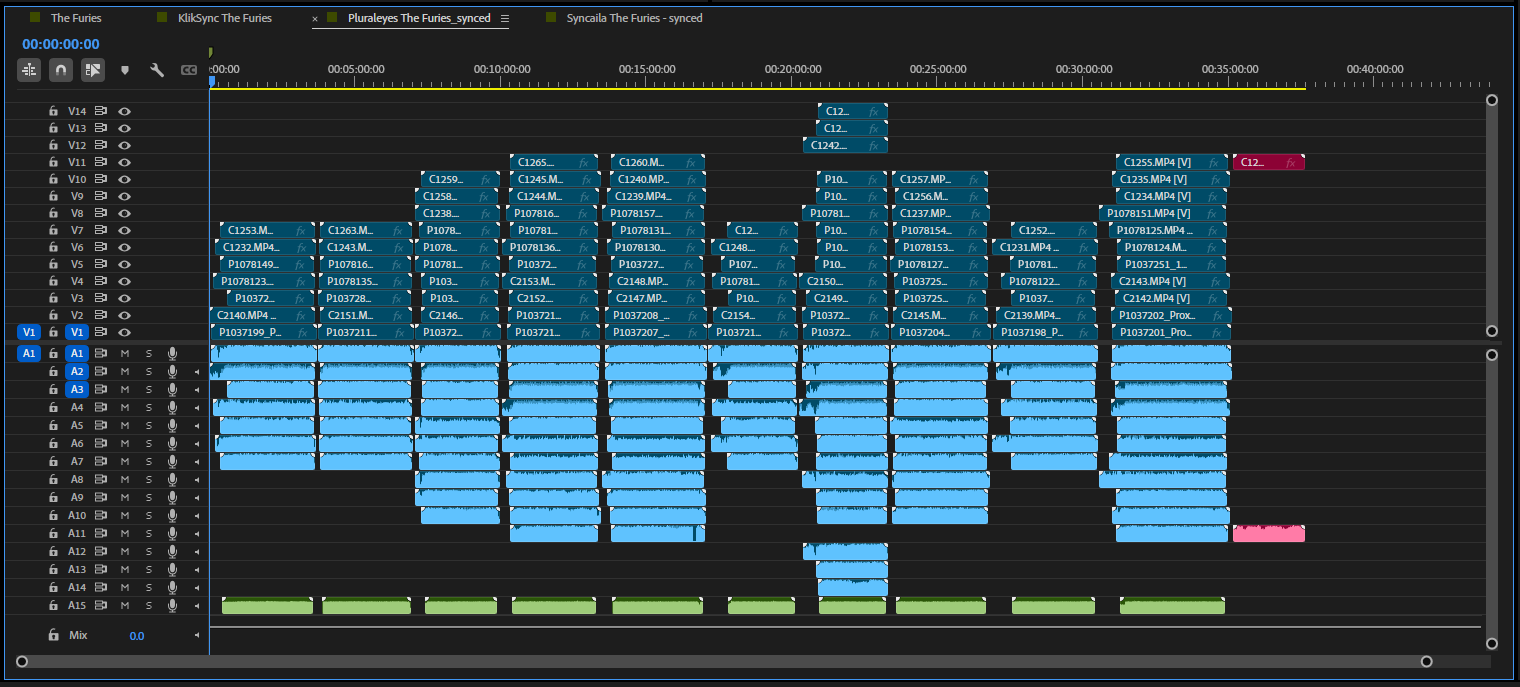Toggle sync lock on track A14

click(101, 587)
